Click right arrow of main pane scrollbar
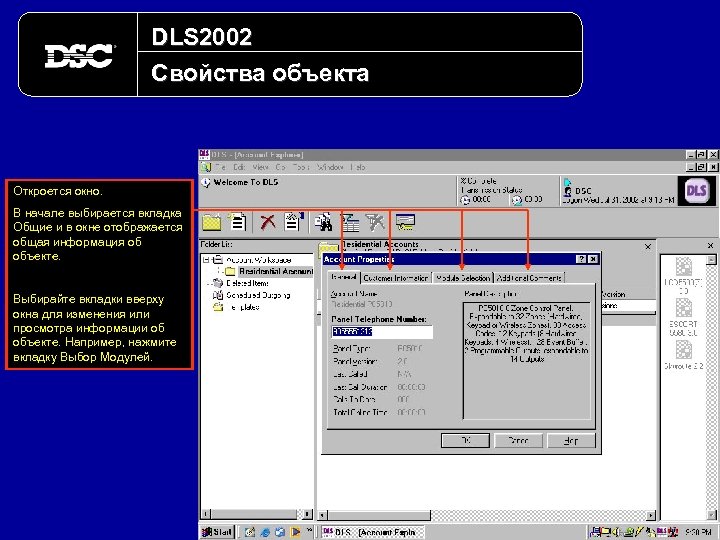The width and height of the screenshot is (720, 540). tap(650, 516)
